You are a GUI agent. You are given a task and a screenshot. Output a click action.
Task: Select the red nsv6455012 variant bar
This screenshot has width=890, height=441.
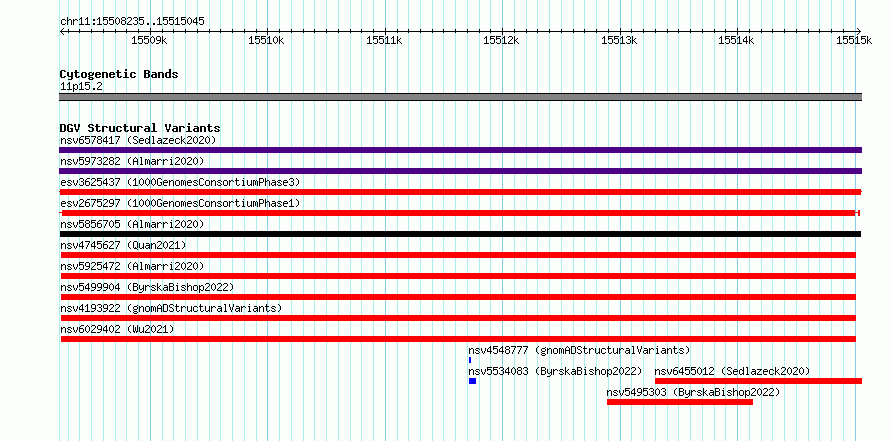[758, 381]
